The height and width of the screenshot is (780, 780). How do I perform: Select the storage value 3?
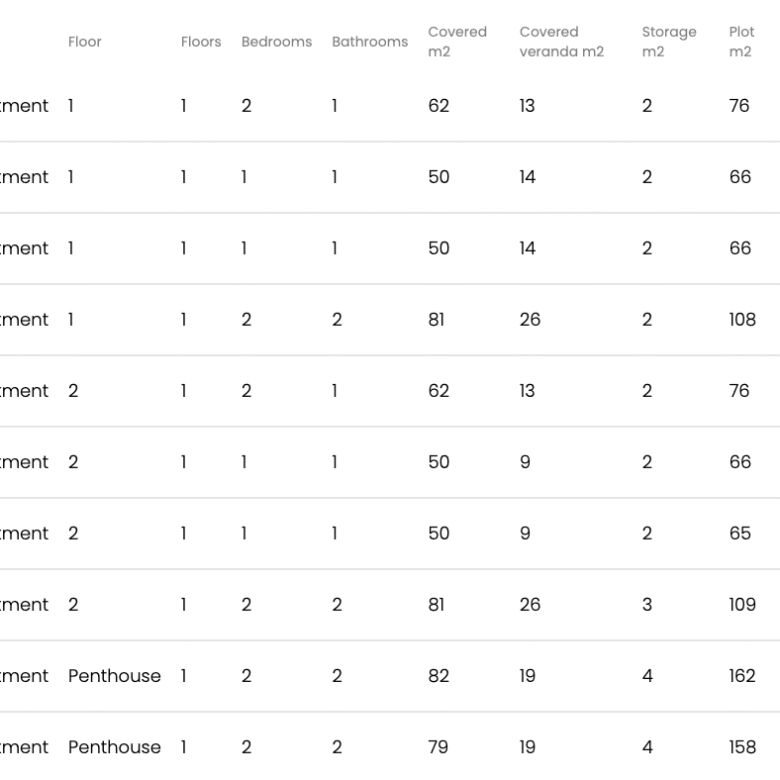(x=647, y=605)
